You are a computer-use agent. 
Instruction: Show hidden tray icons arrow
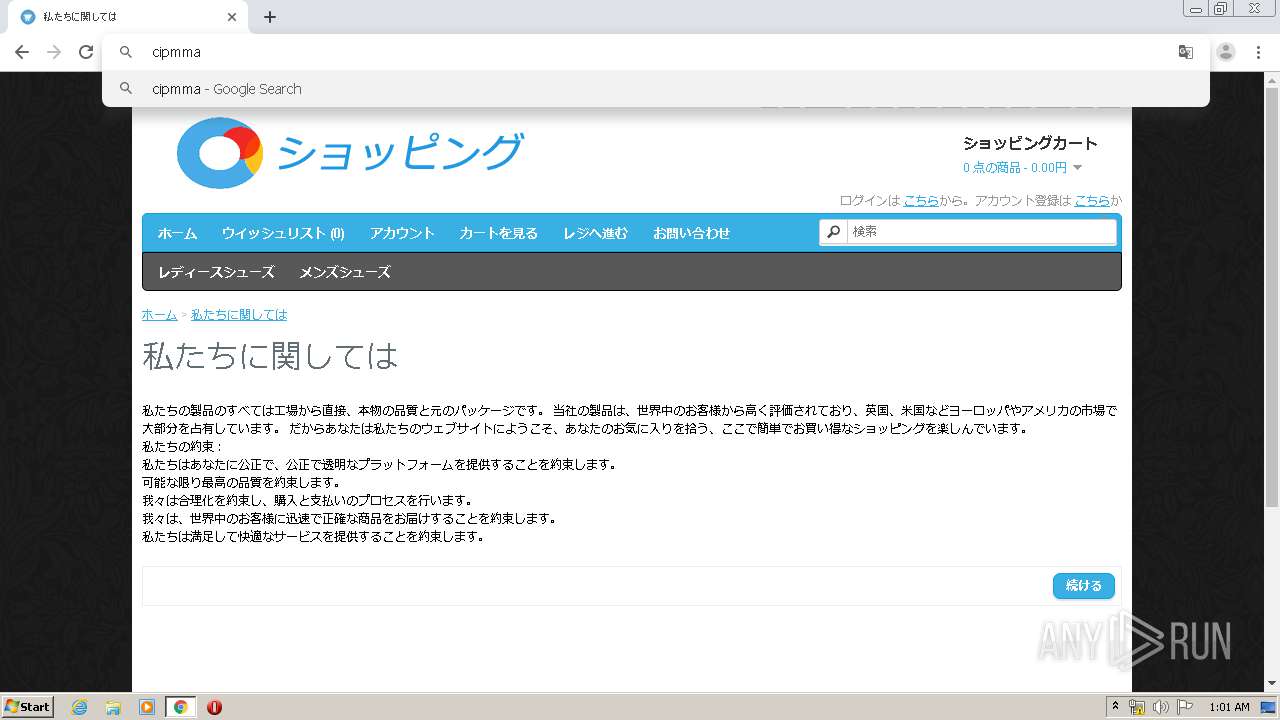(x=1115, y=707)
